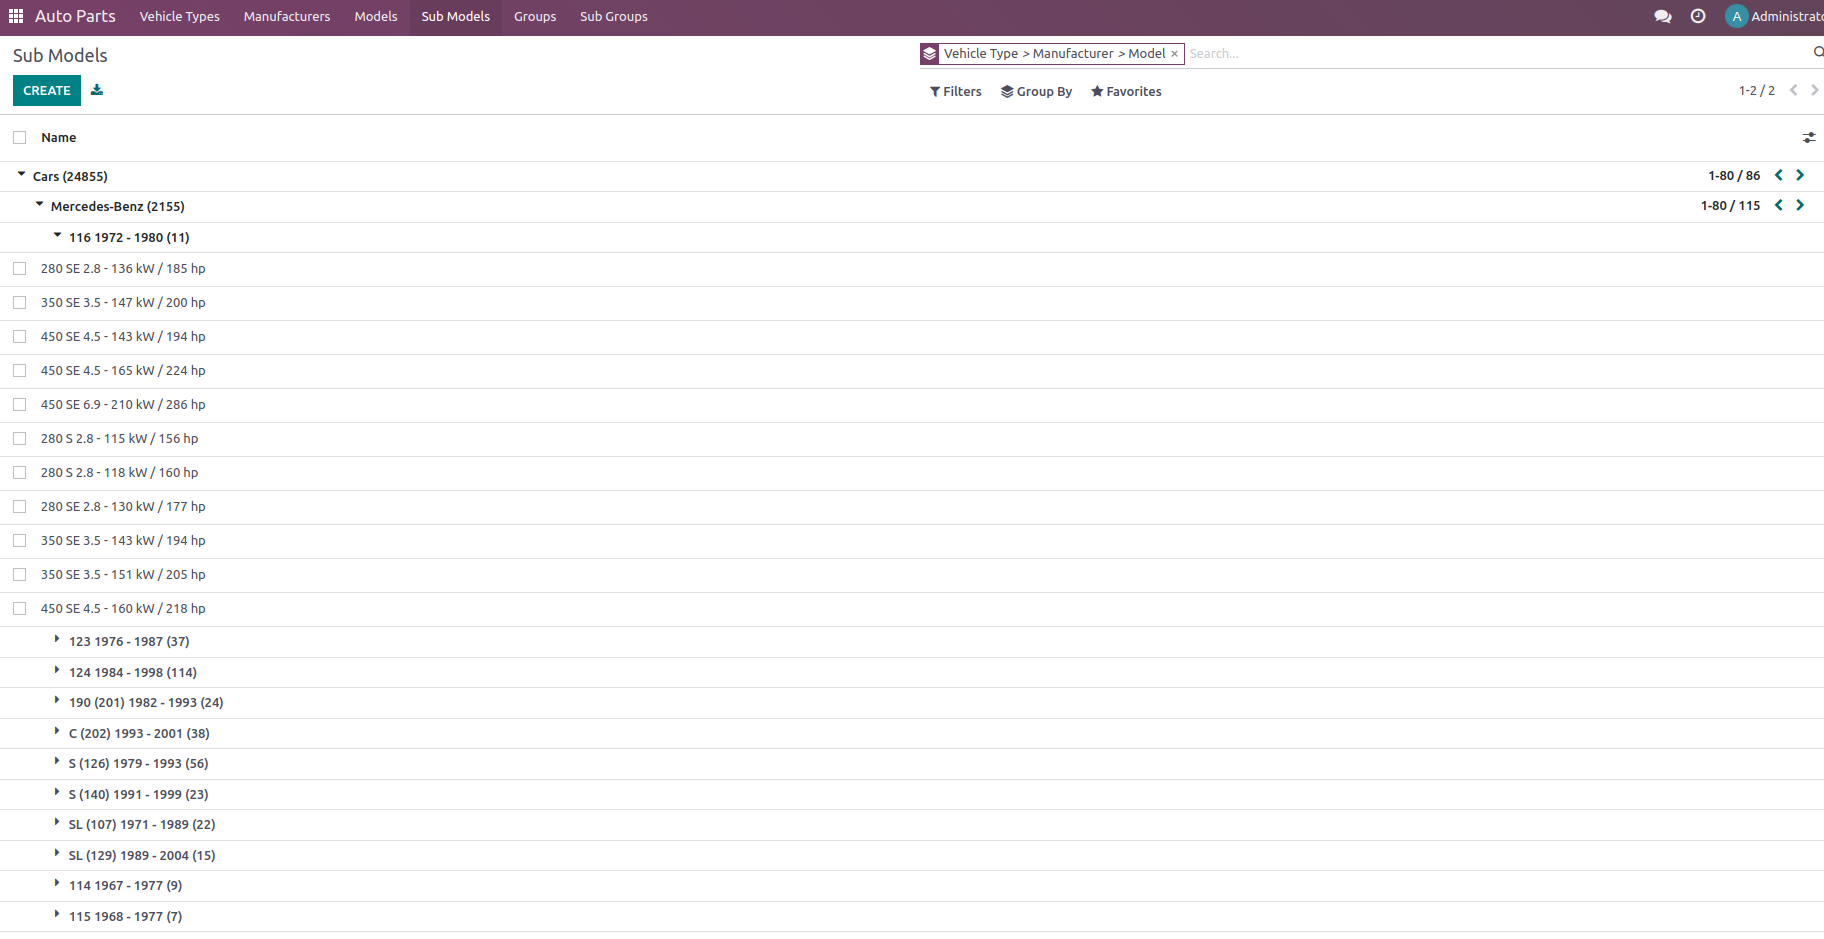The height and width of the screenshot is (939, 1824).
Task: Go to next page of Cars group
Action: (1800, 176)
